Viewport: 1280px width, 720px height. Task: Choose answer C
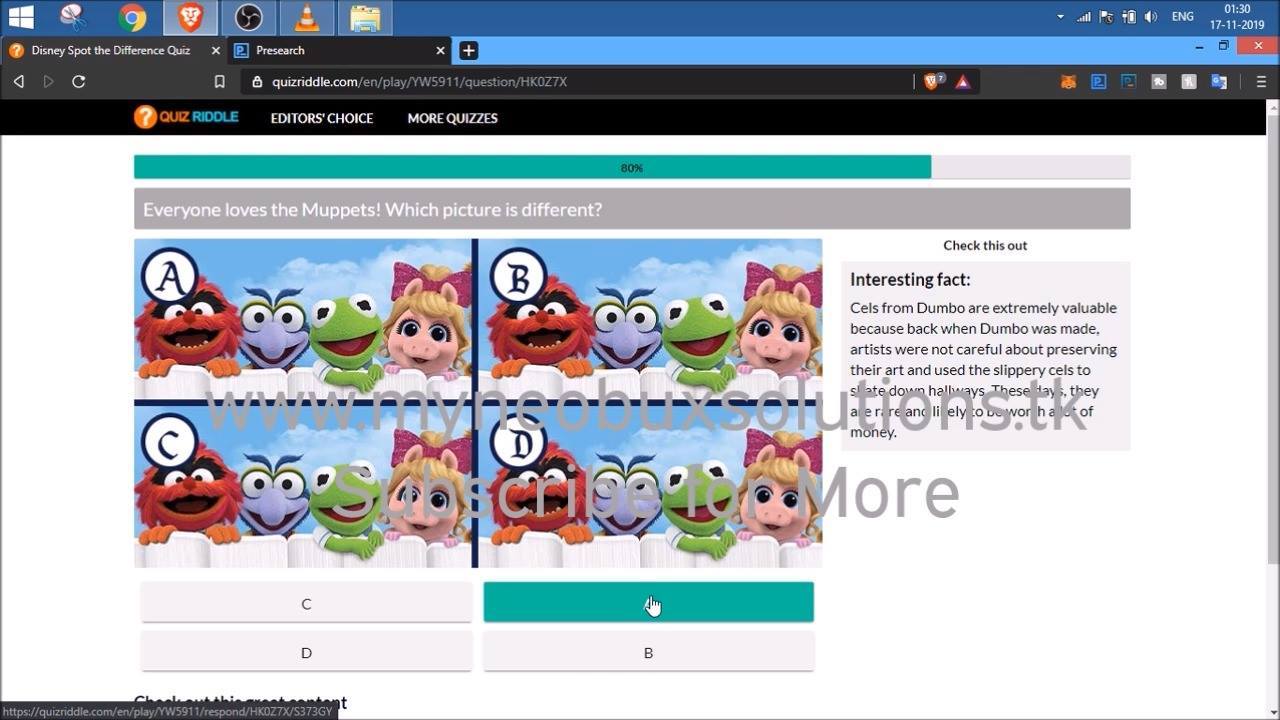pos(306,603)
